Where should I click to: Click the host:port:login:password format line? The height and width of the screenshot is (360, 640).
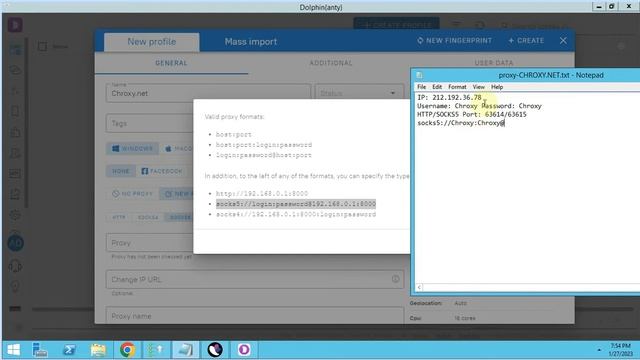[264, 145]
